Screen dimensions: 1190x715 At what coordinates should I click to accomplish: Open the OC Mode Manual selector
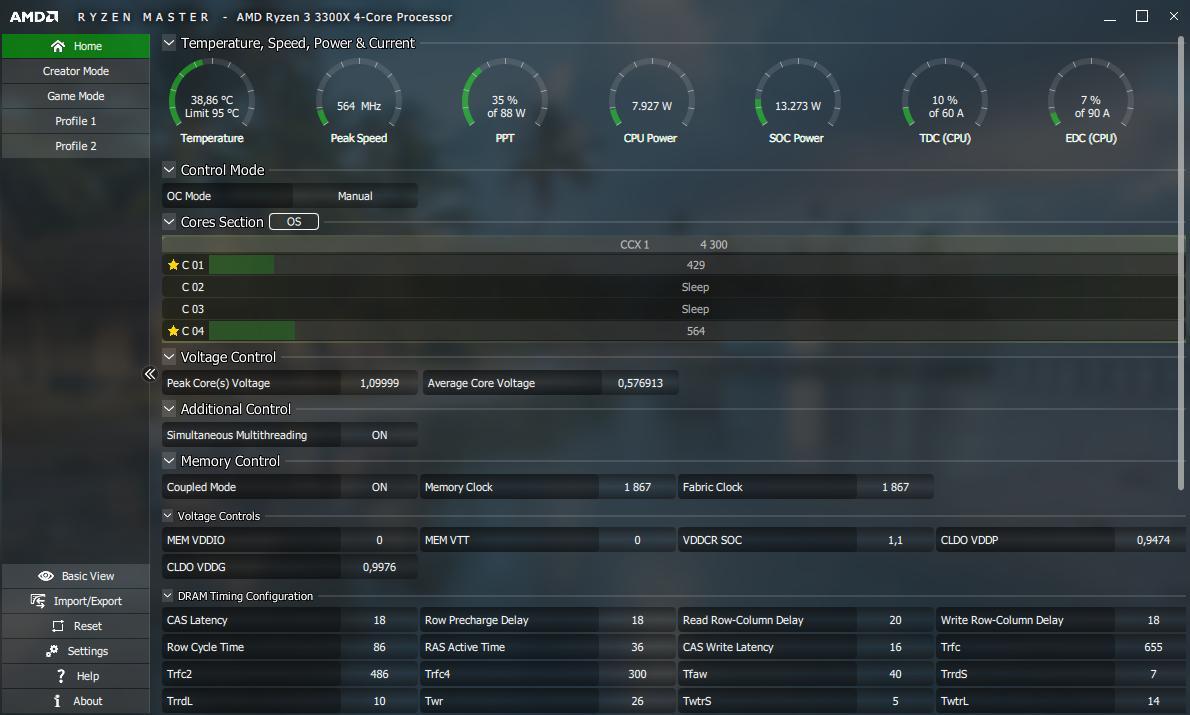click(354, 196)
